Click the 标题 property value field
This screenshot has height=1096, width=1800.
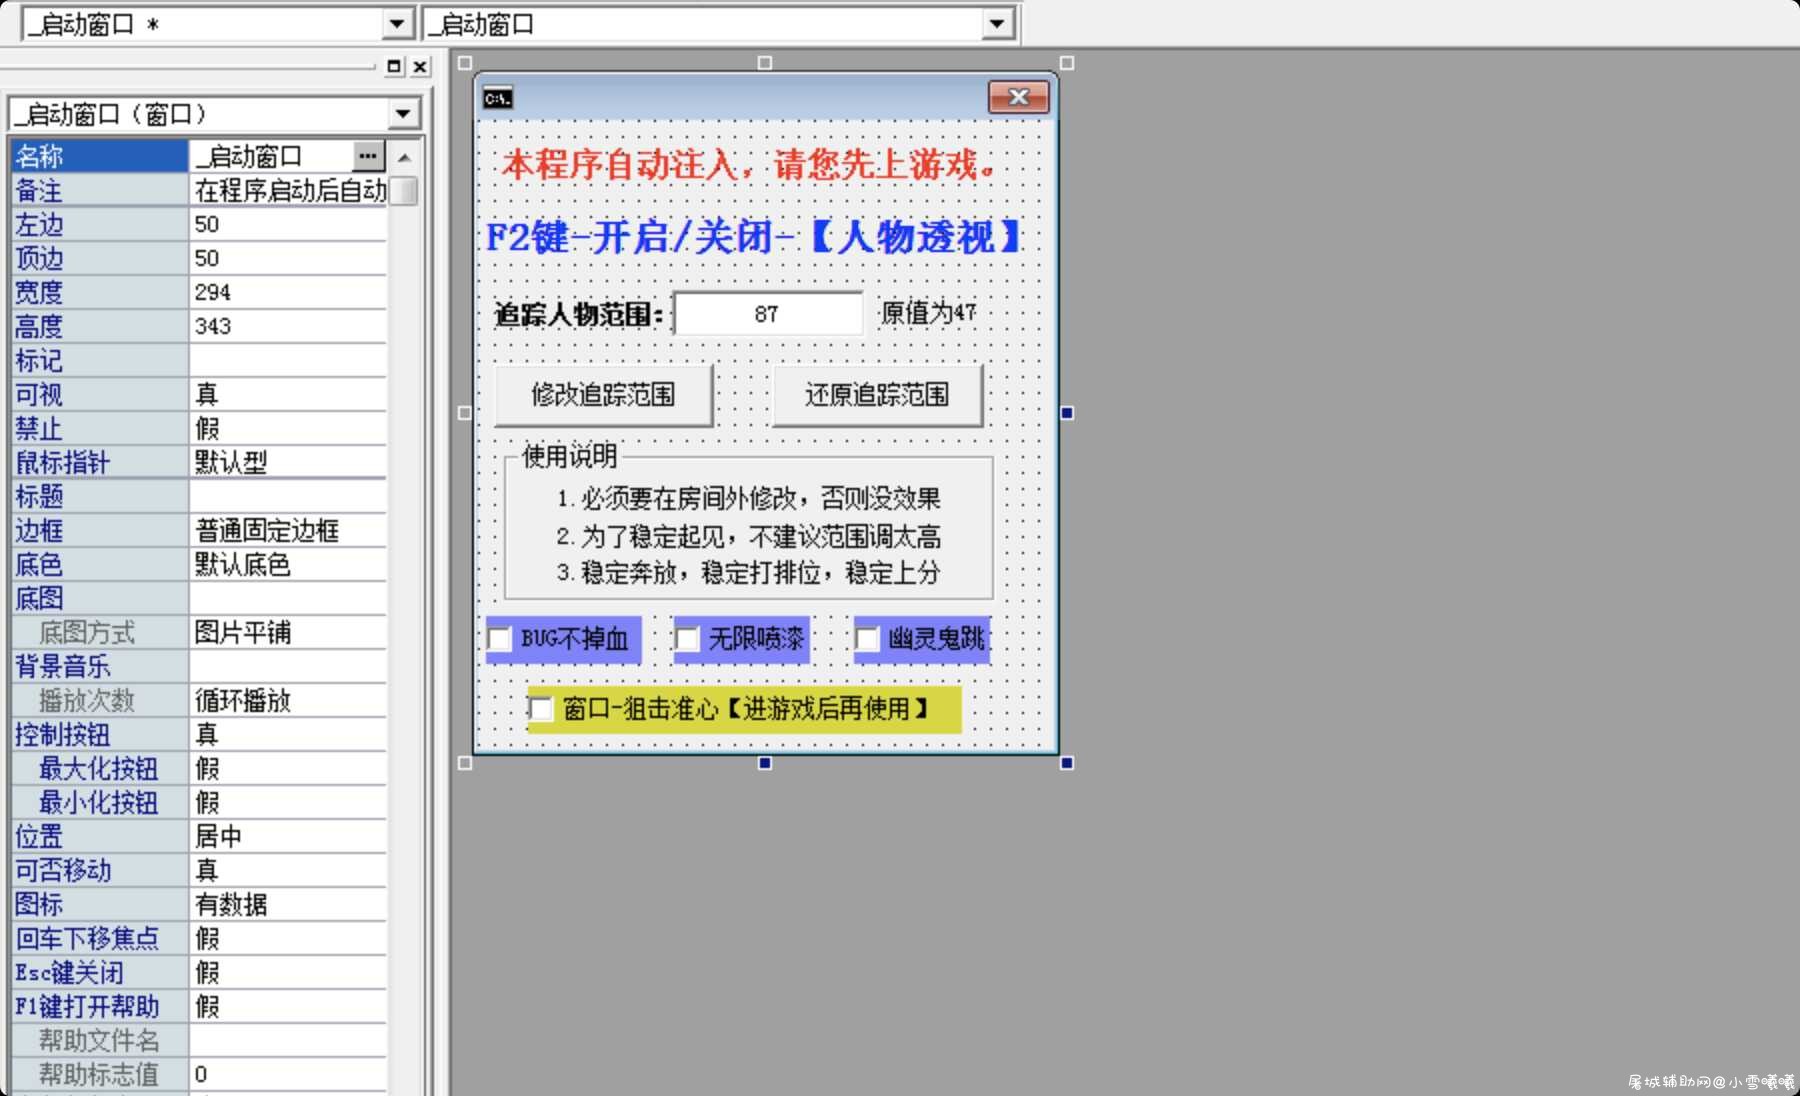point(288,496)
